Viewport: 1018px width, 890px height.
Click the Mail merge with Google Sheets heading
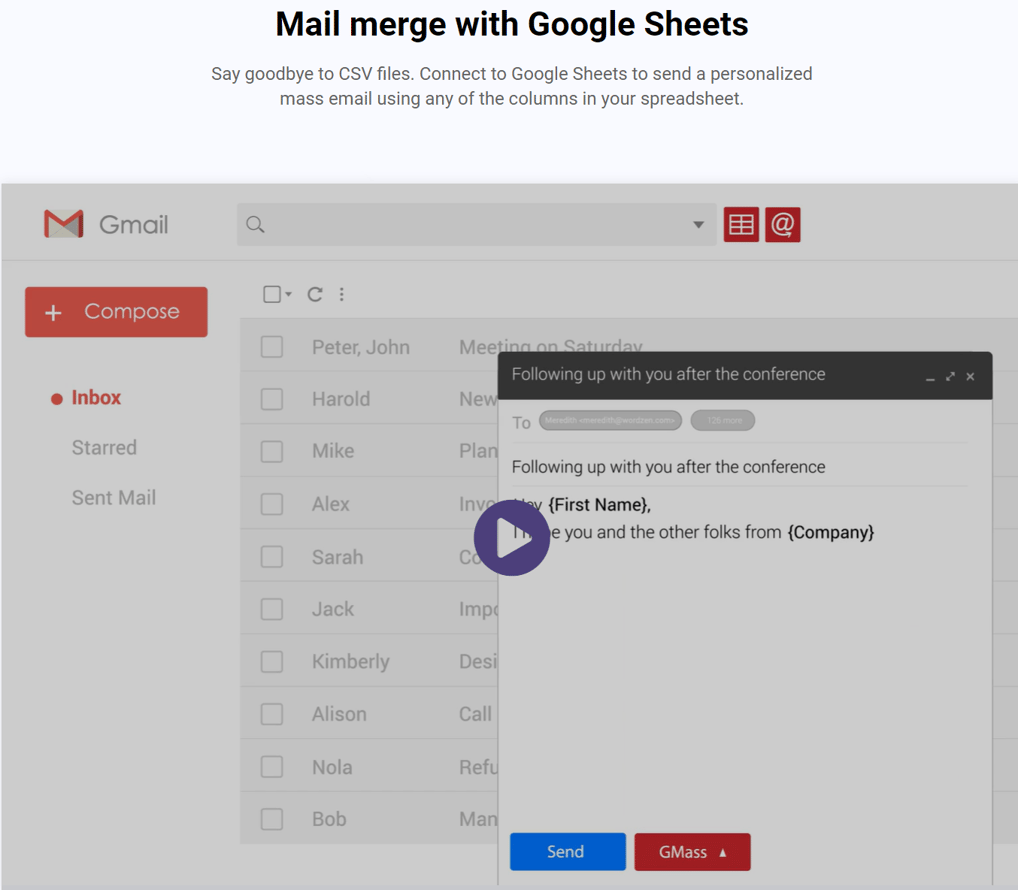pos(512,25)
